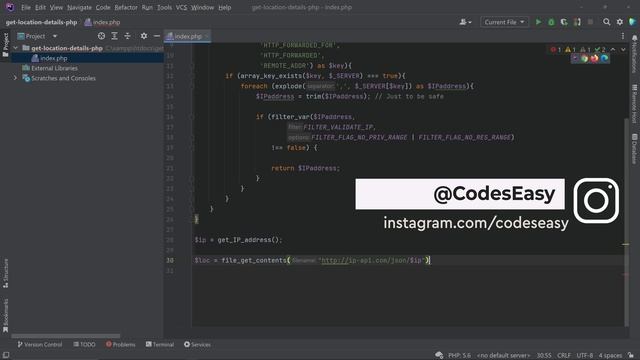Click the ip-api.com URL in code

point(372,260)
